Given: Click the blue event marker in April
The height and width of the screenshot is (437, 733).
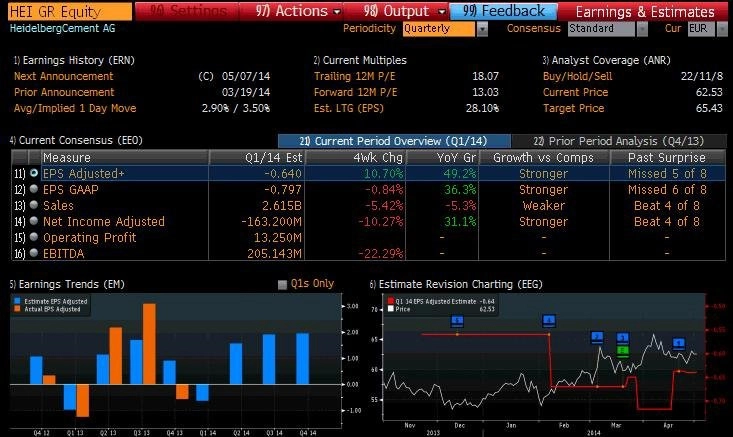Looking at the screenshot, I should tap(679, 344).
